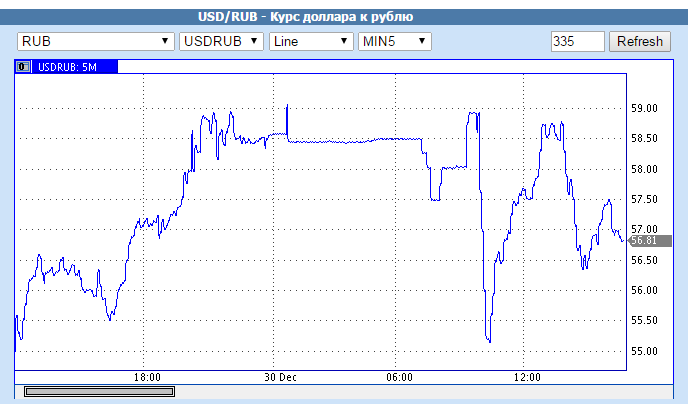
Task: Focus the input field containing 335
Action: point(577,41)
